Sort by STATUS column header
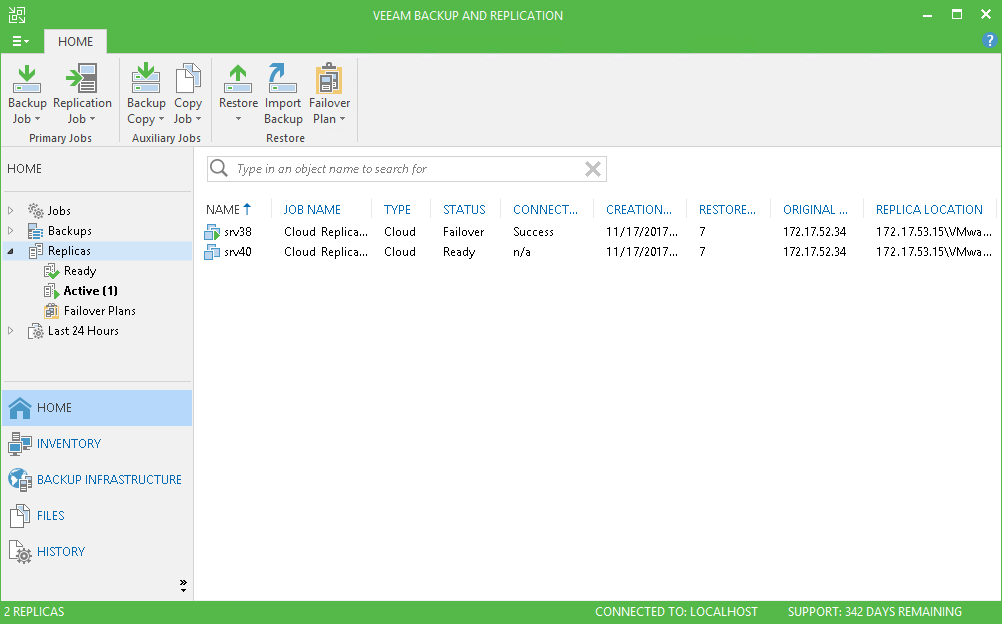The image size is (1002, 624). 466,209
